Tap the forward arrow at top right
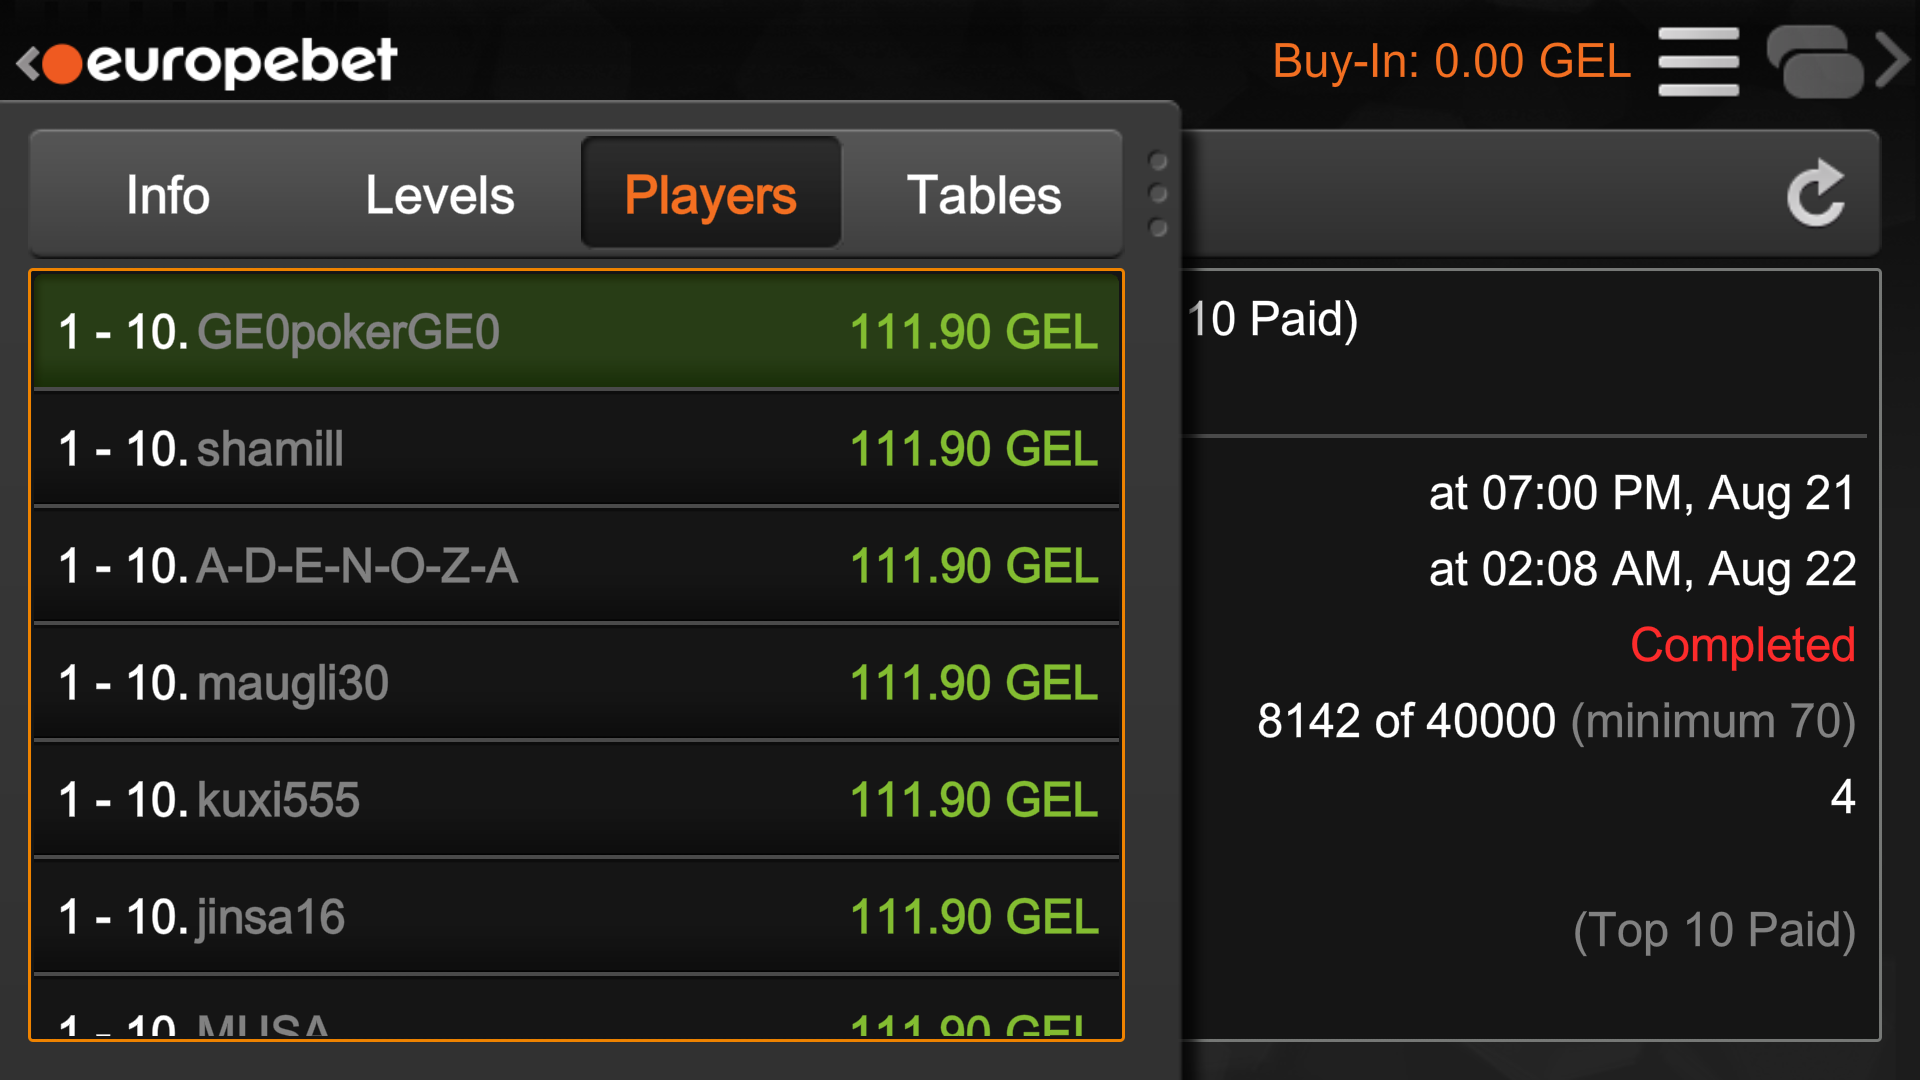The height and width of the screenshot is (1080, 1920). point(1893,62)
